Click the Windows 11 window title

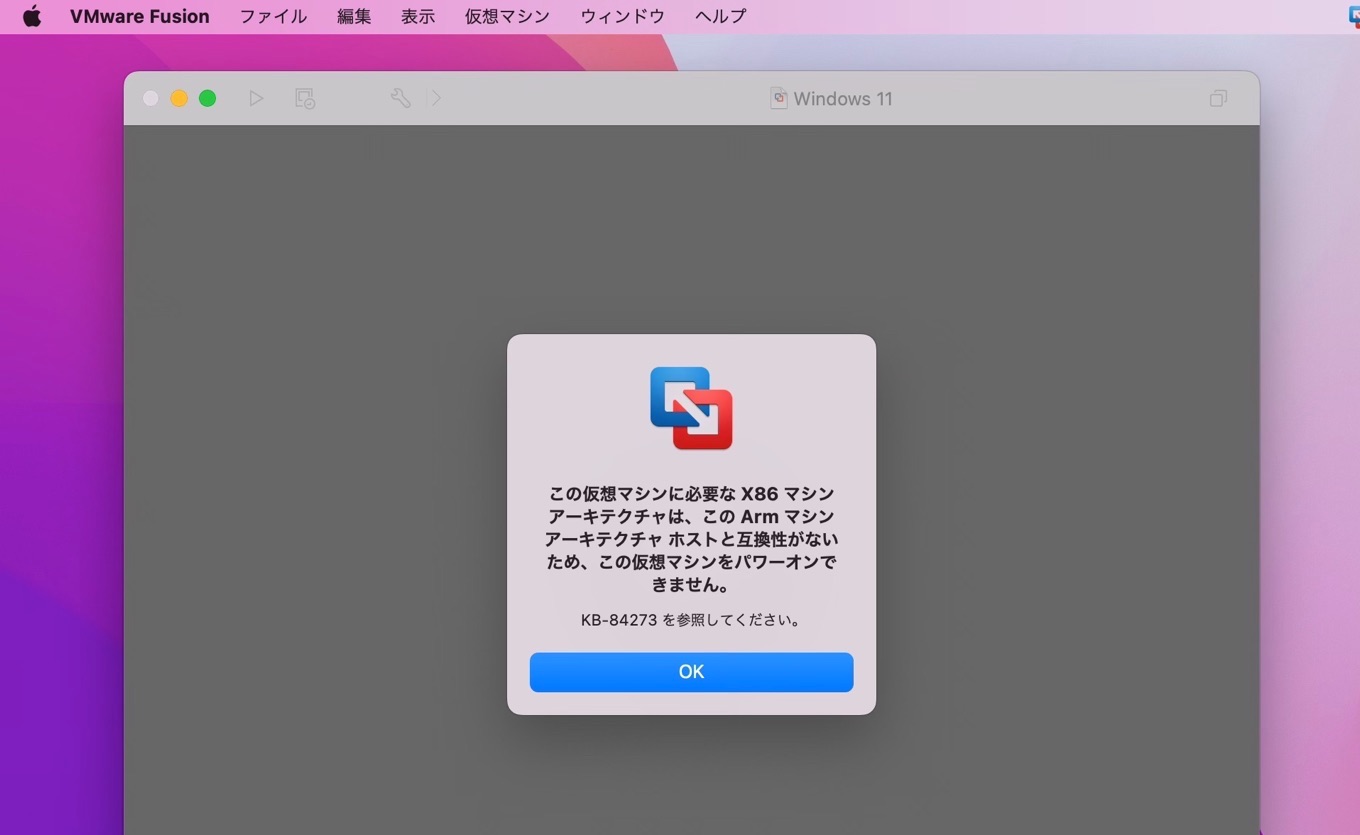coord(844,98)
